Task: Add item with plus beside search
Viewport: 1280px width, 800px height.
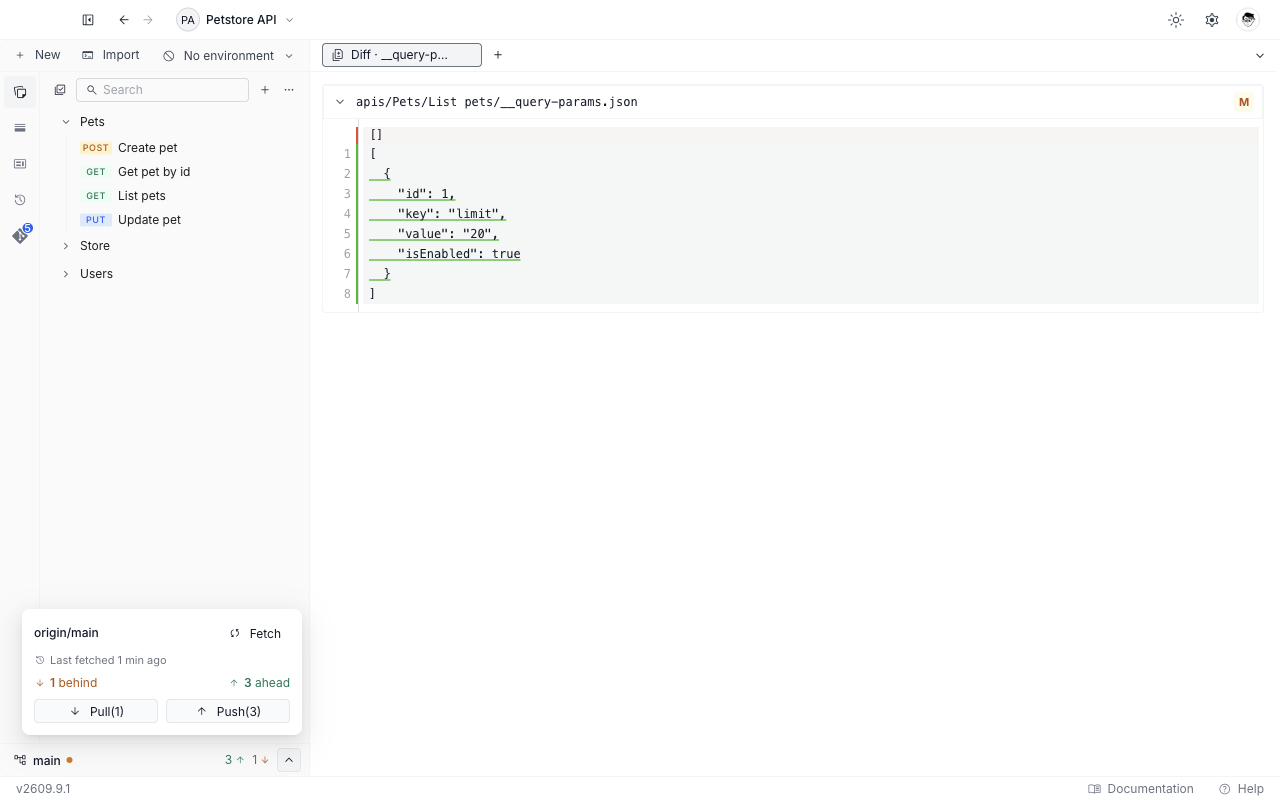Action: [265, 90]
